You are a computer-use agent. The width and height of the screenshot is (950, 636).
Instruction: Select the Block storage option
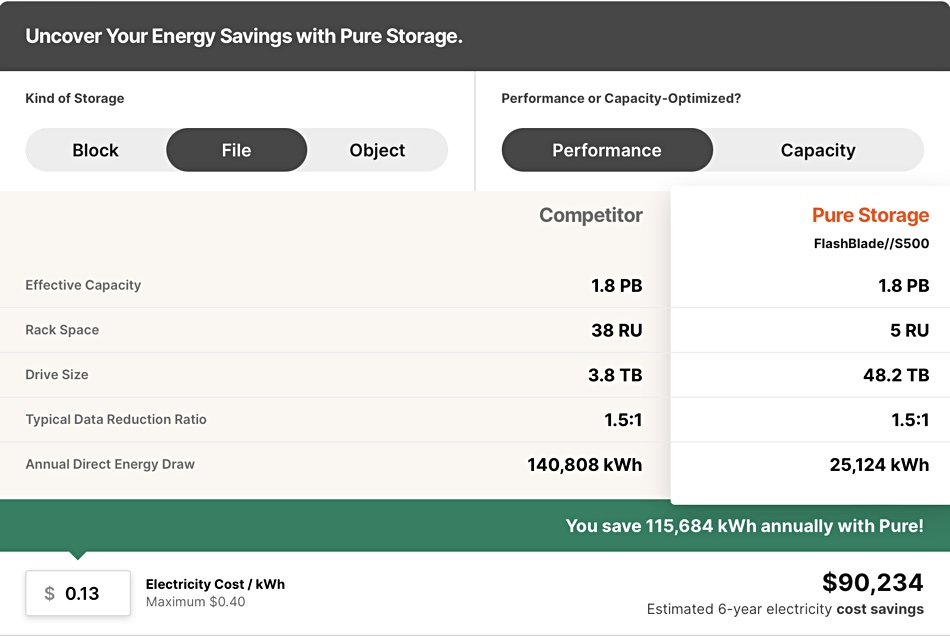(x=96, y=150)
